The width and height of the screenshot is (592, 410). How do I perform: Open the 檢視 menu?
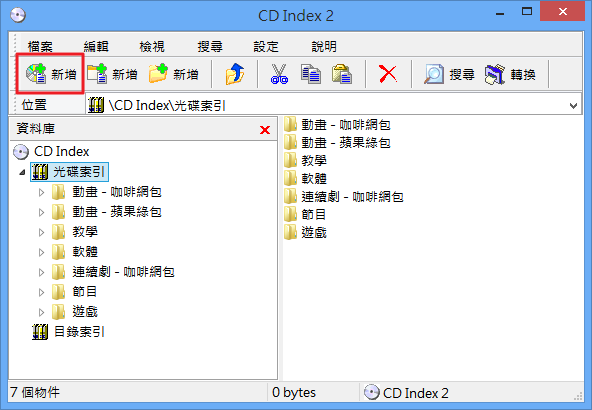click(x=152, y=47)
